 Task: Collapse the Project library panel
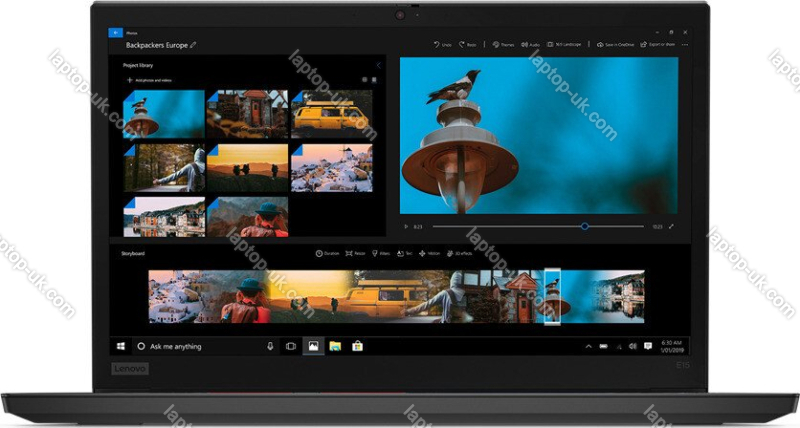(x=377, y=66)
